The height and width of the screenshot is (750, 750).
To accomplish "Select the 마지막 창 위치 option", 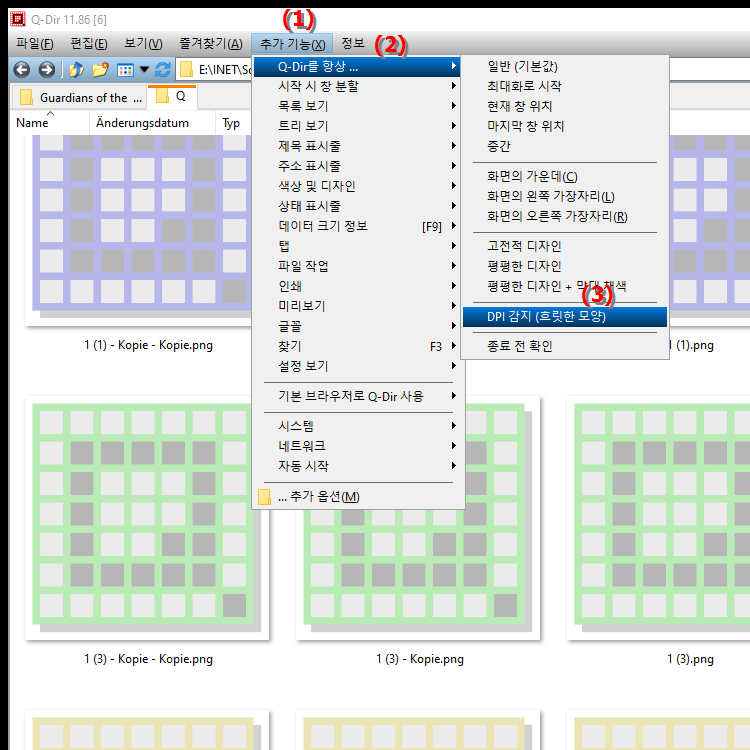I will [x=565, y=126].
